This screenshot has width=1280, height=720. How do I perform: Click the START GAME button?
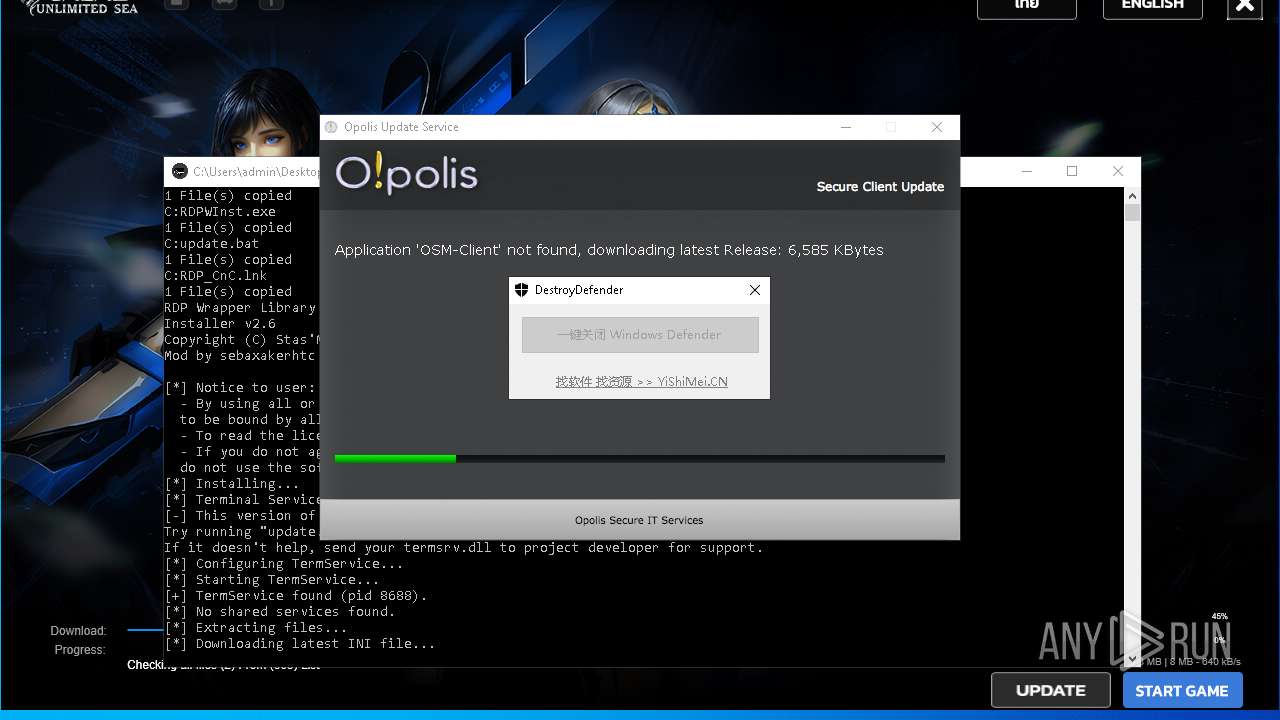click(x=1182, y=690)
